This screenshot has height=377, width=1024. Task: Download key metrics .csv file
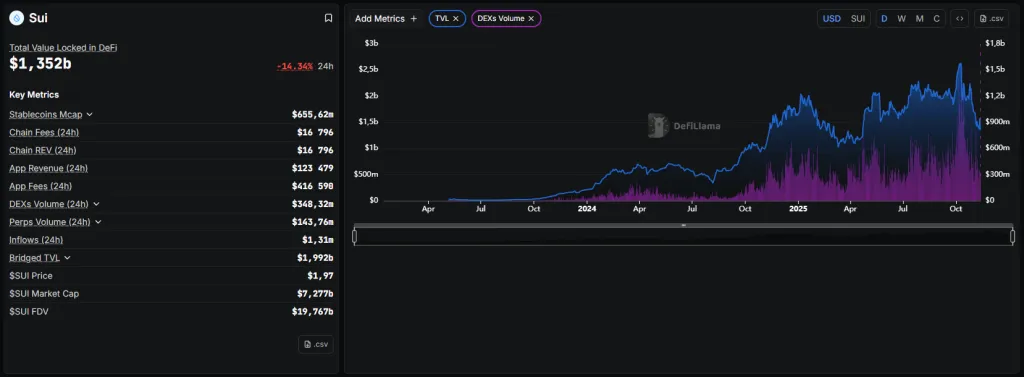point(315,344)
